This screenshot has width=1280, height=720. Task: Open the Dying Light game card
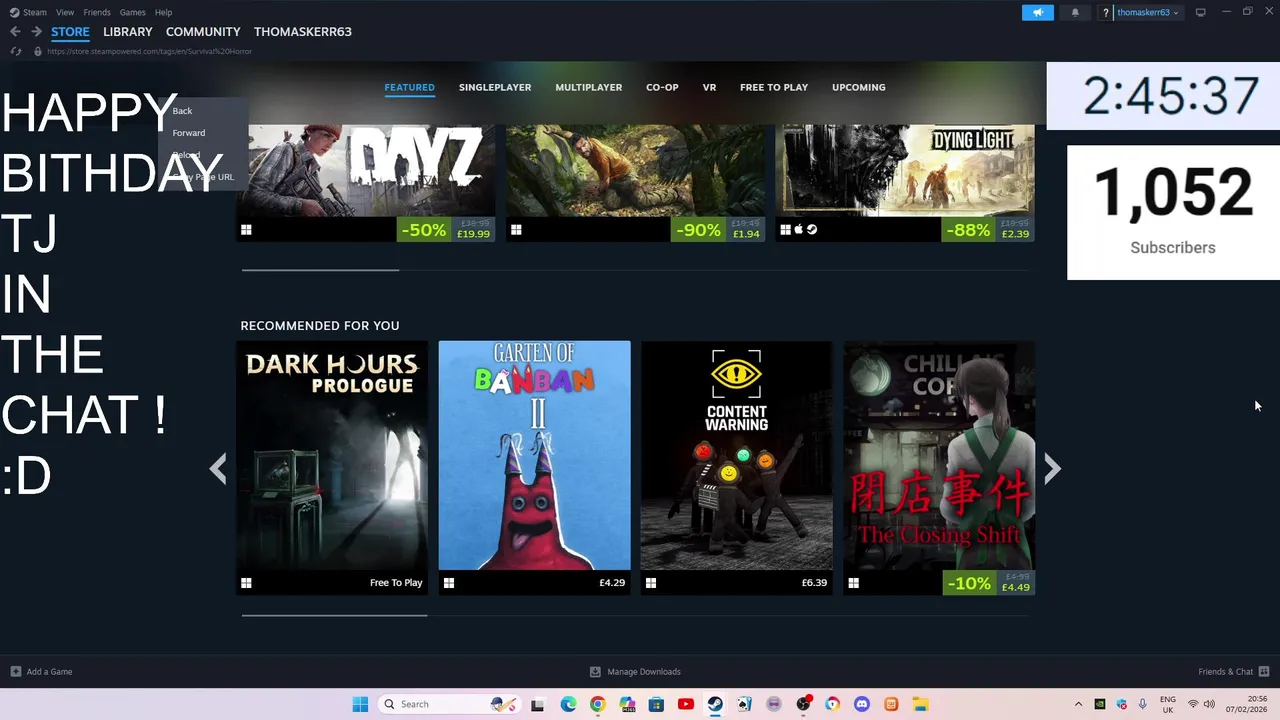click(x=905, y=183)
